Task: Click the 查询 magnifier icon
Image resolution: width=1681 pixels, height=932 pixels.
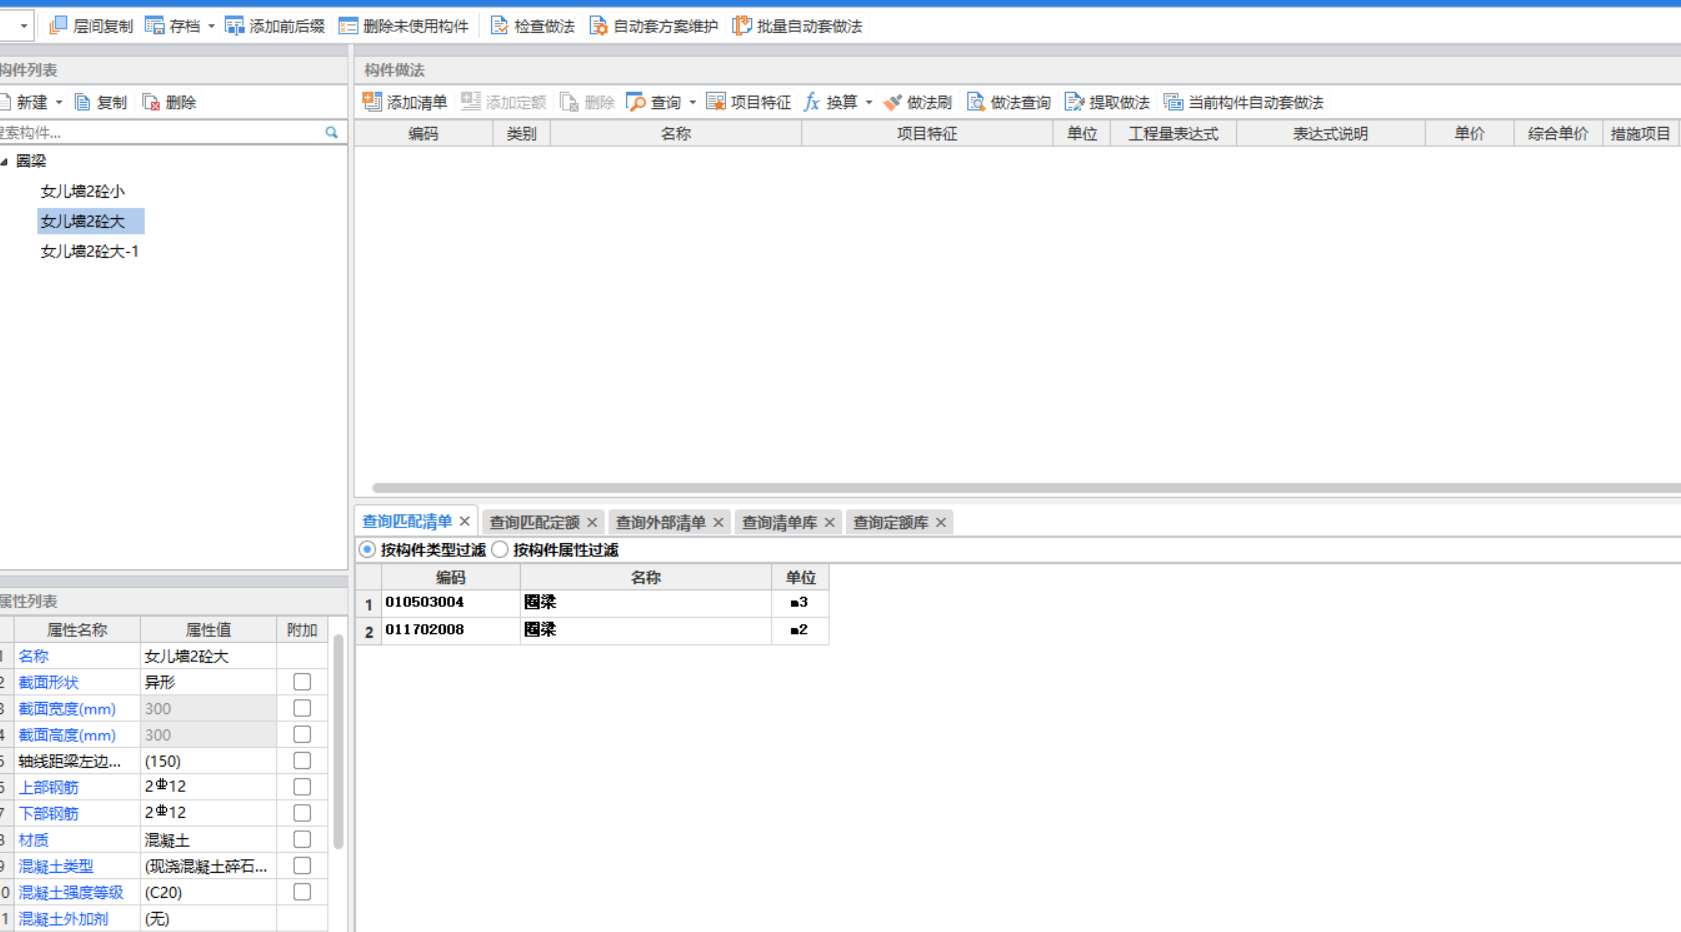Action: 636,102
